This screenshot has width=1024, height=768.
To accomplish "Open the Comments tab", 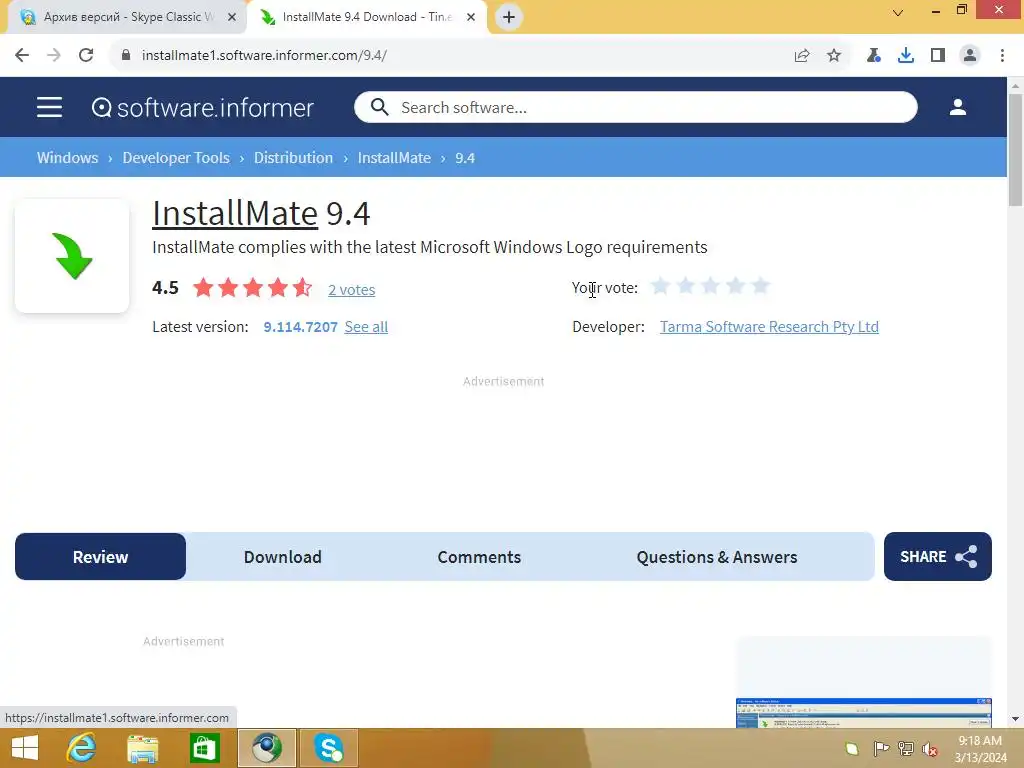I will 479,556.
